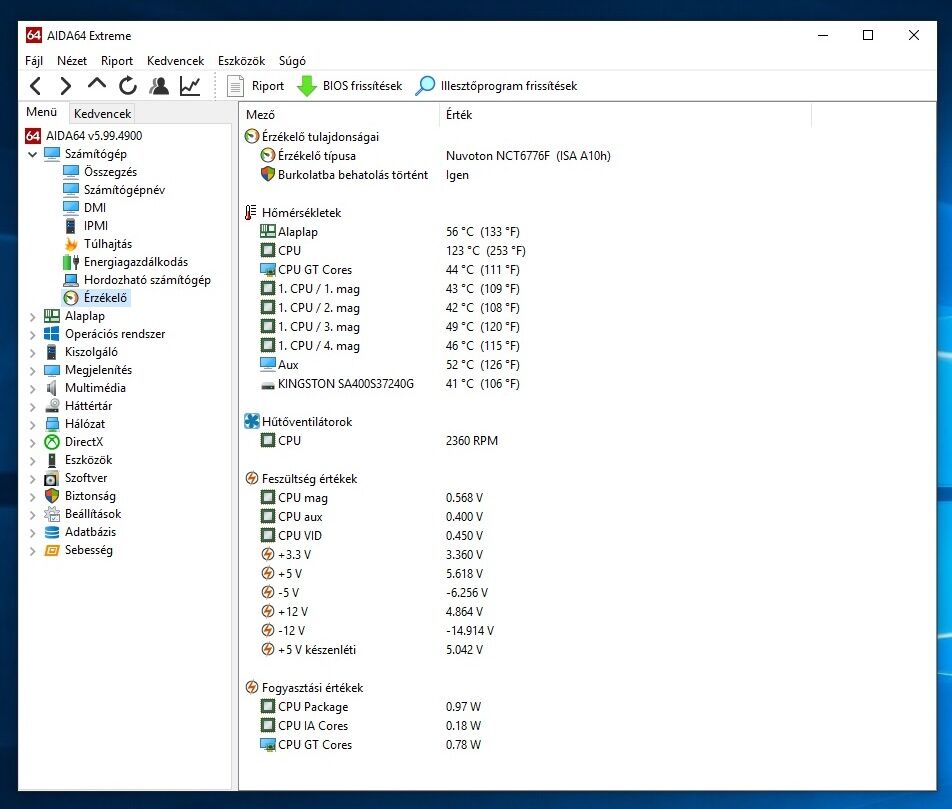Screen dimensions: 952x809
Task: Click the Back navigation arrow
Action: 35,86
